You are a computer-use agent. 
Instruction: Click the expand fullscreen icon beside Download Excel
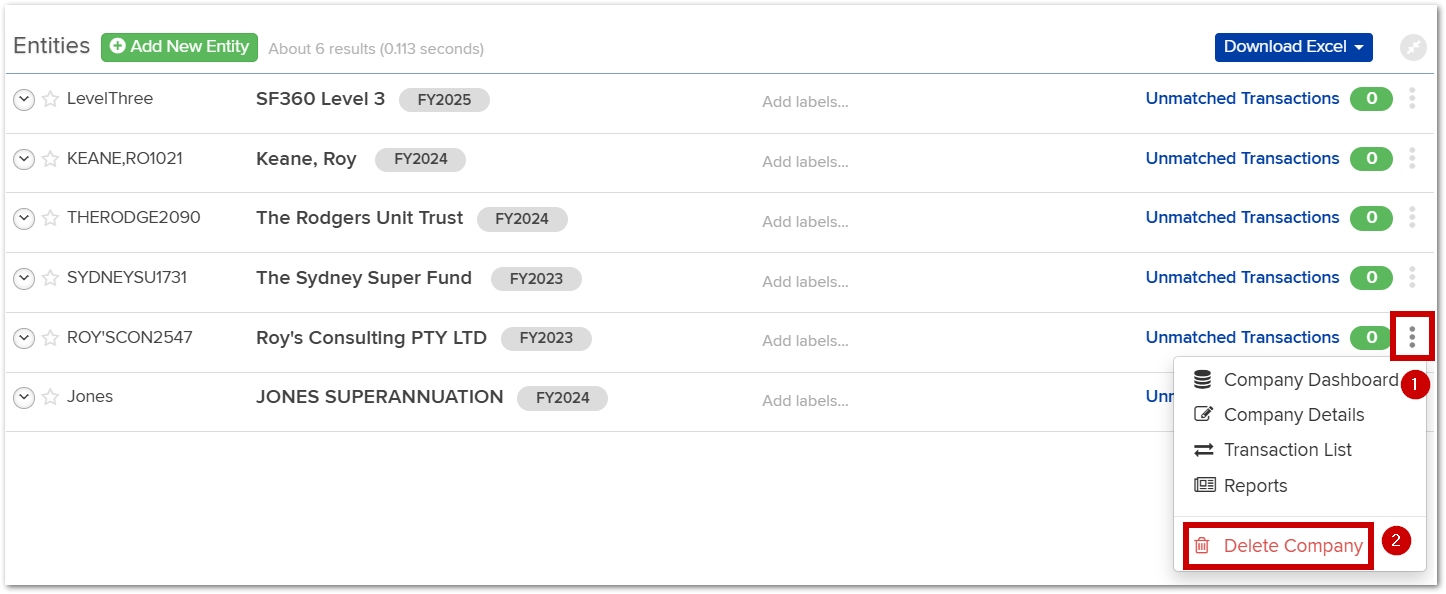tap(1413, 47)
